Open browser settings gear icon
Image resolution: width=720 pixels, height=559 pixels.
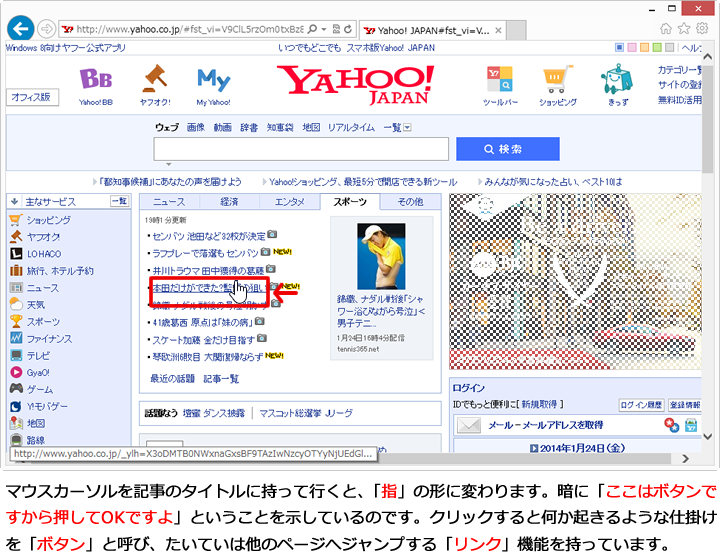pos(702,28)
